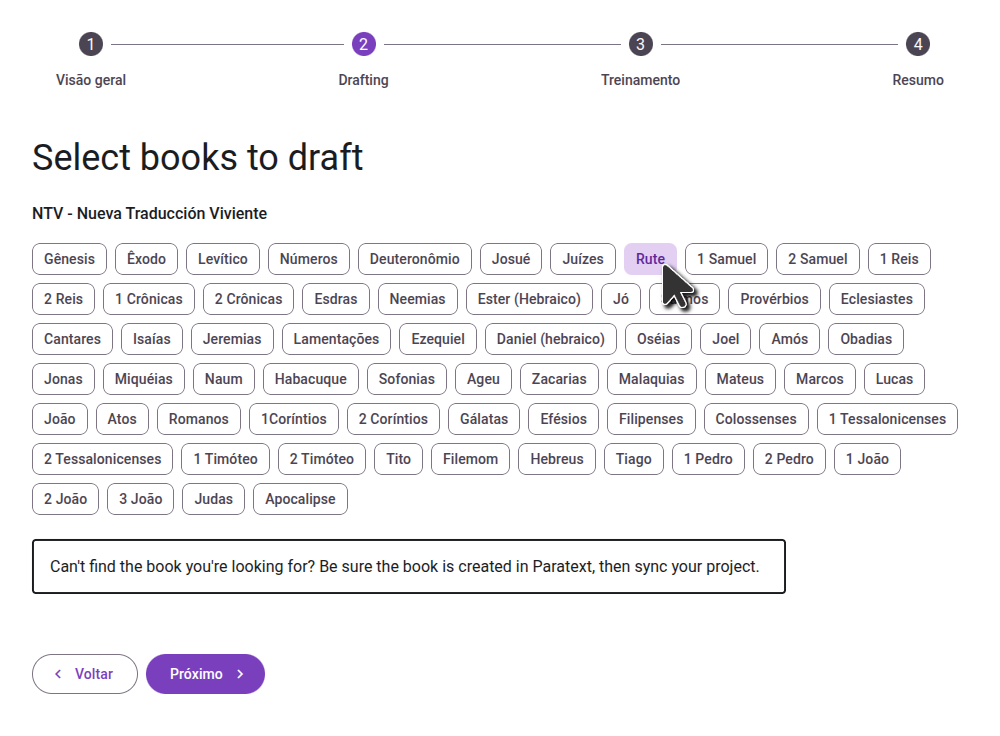Continue with the Próximo button
The width and height of the screenshot is (1000, 736).
tap(205, 673)
